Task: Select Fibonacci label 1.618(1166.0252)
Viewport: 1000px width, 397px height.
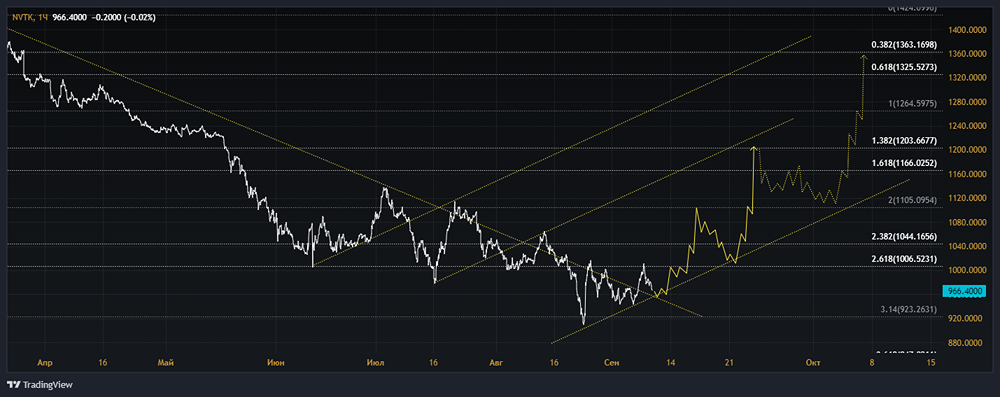Action: [904, 163]
